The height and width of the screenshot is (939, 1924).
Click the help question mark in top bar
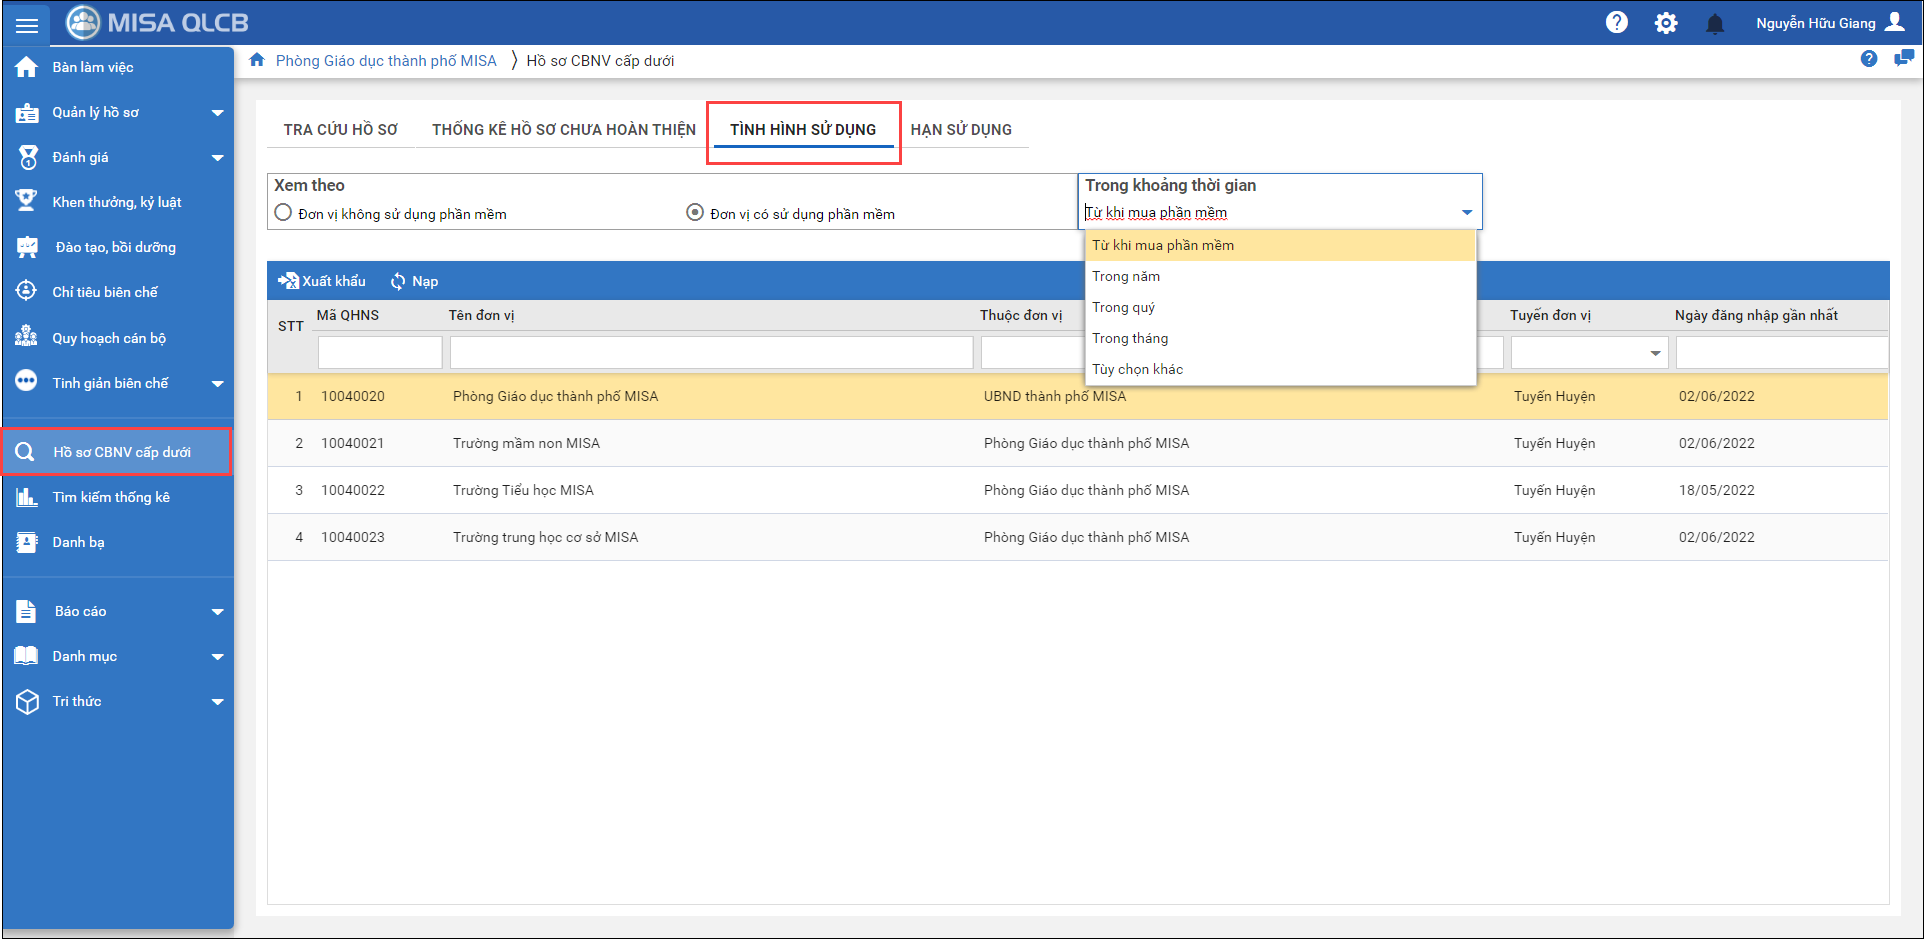tap(1616, 22)
